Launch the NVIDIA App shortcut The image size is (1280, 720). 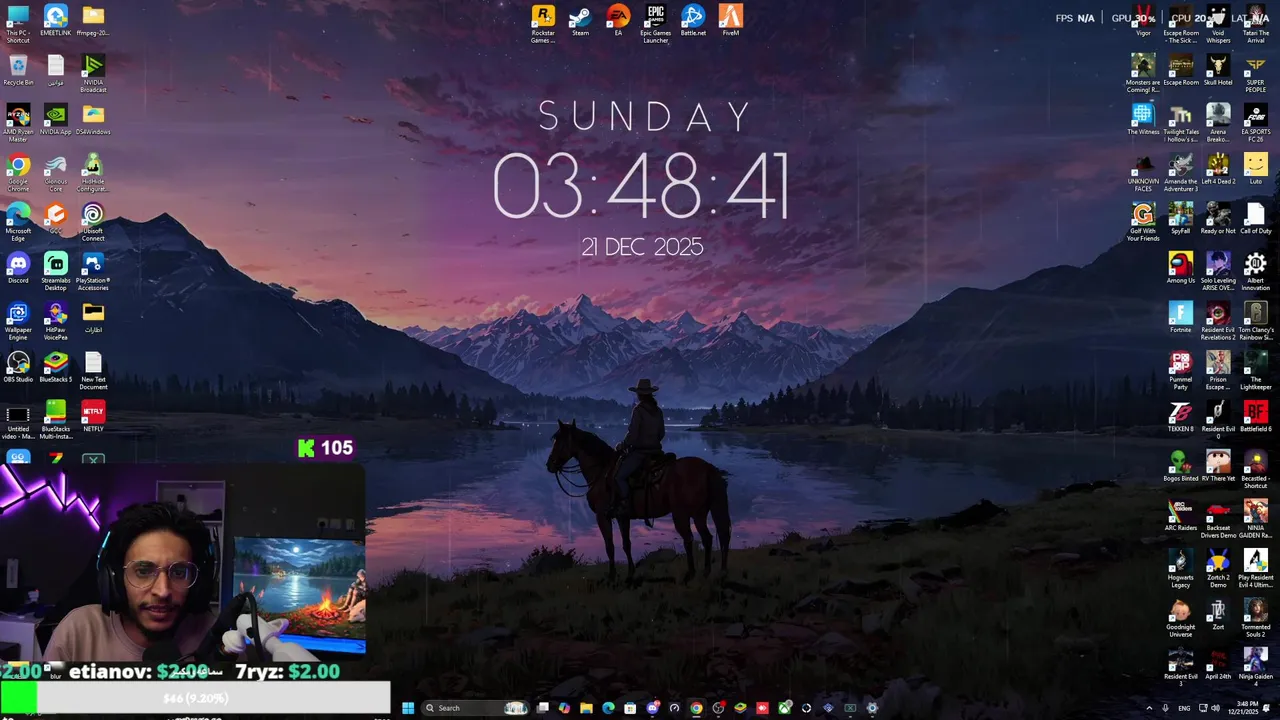click(56, 120)
